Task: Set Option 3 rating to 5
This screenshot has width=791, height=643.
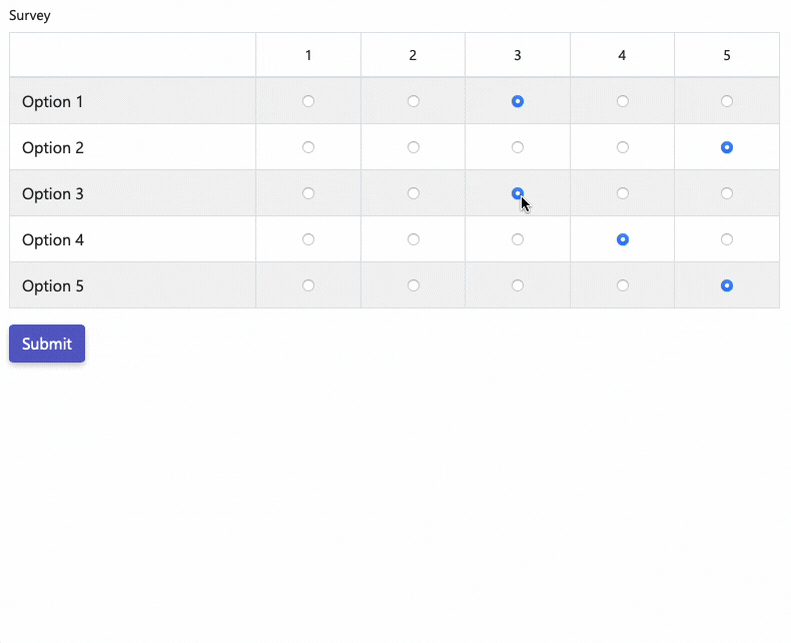Action: tap(727, 193)
